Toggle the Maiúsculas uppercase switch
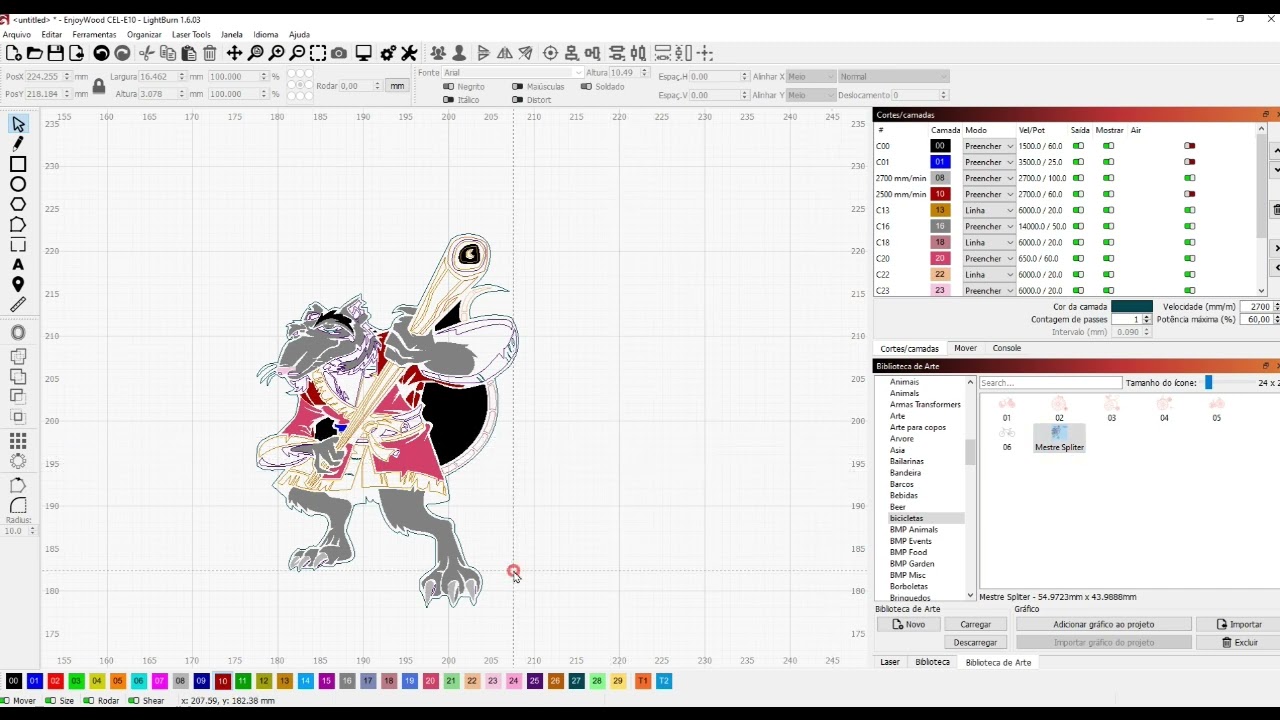Image resolution: width=1280 pixels, height=720 pixels. coord(517,87)
